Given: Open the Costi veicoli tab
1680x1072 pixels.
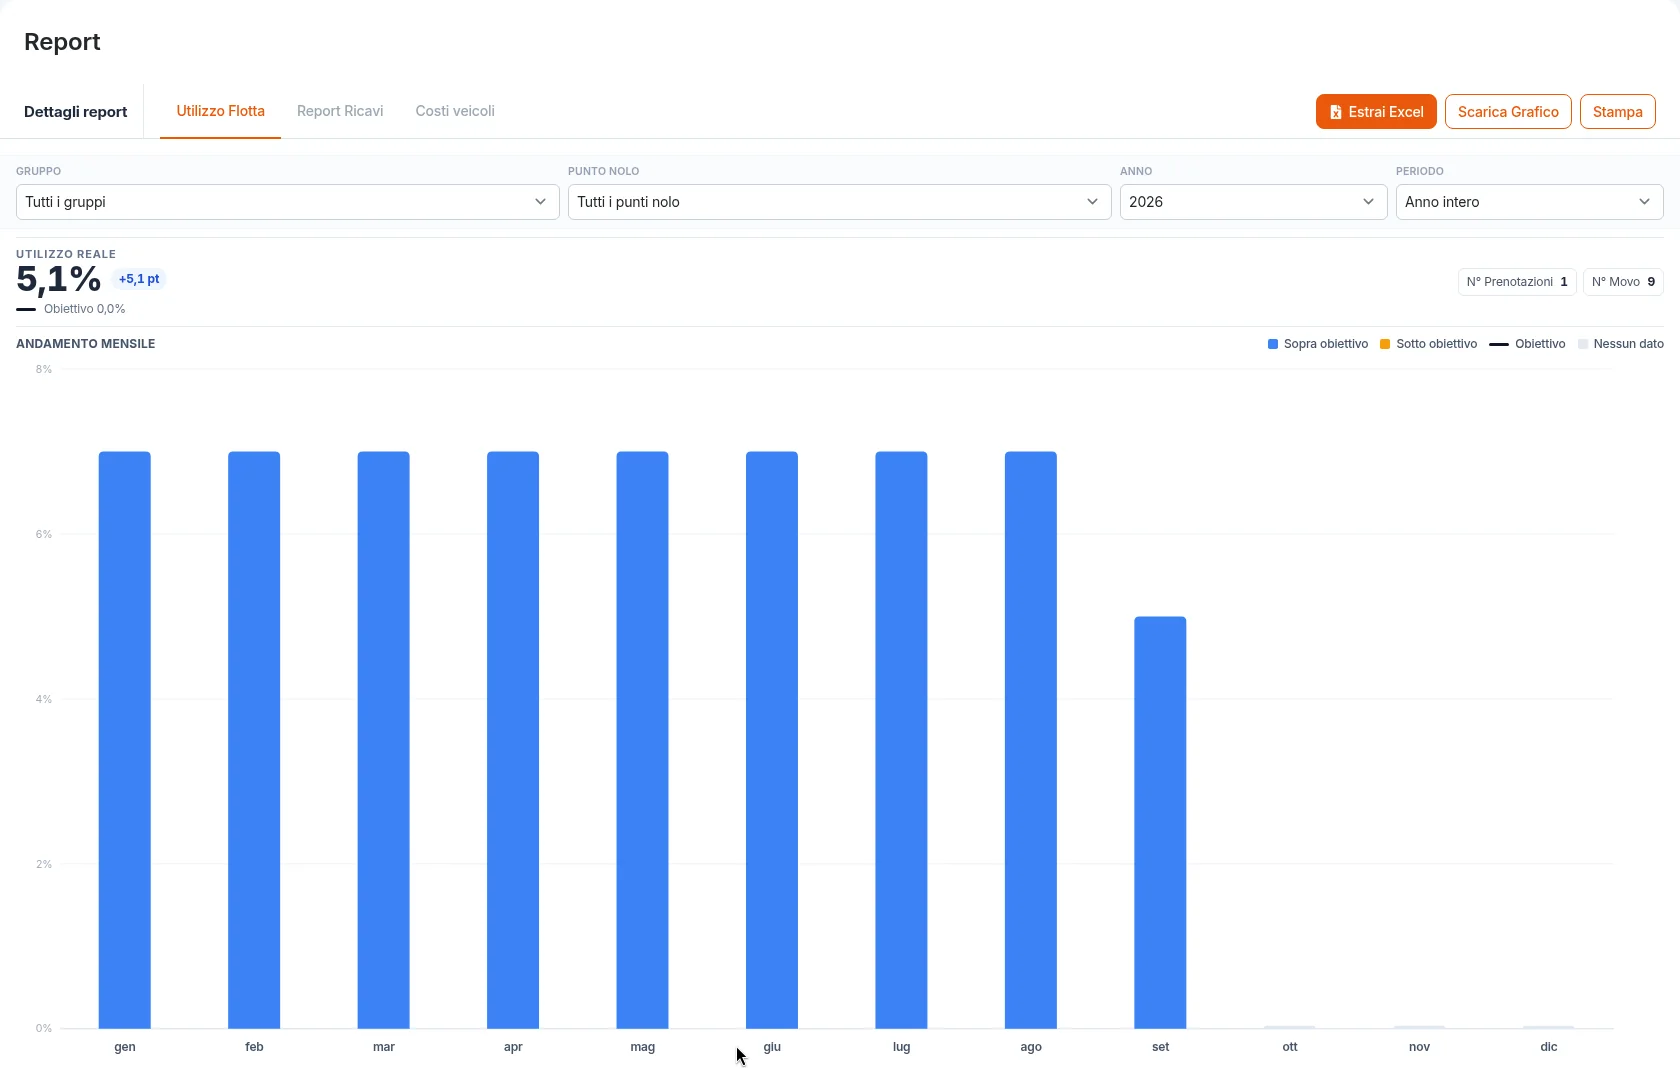Looking at the screenshot, I should point(455,111).
